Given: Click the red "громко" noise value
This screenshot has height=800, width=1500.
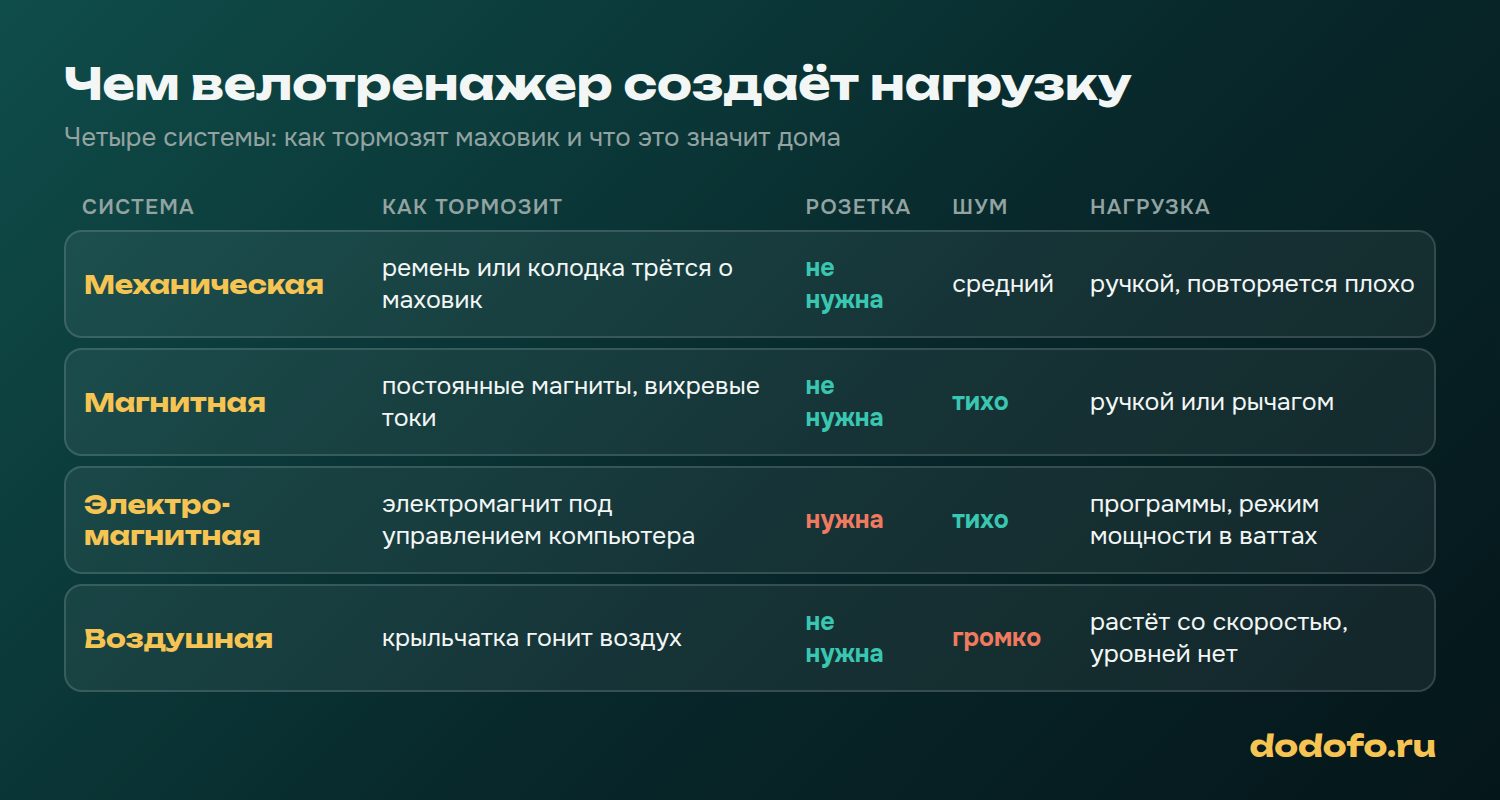Looking at the screenshot, I should pyautogui.click(x=997, y=638).
